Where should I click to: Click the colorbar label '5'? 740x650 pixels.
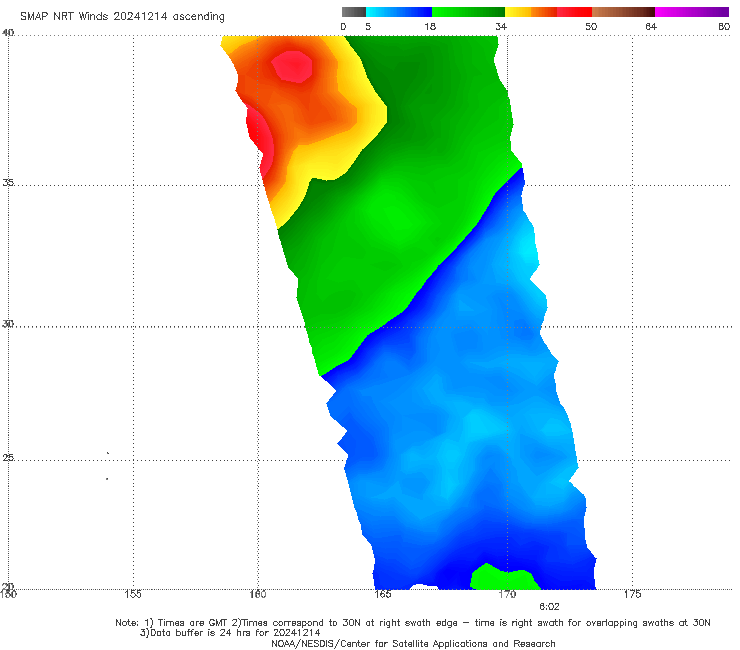(368, 26)
